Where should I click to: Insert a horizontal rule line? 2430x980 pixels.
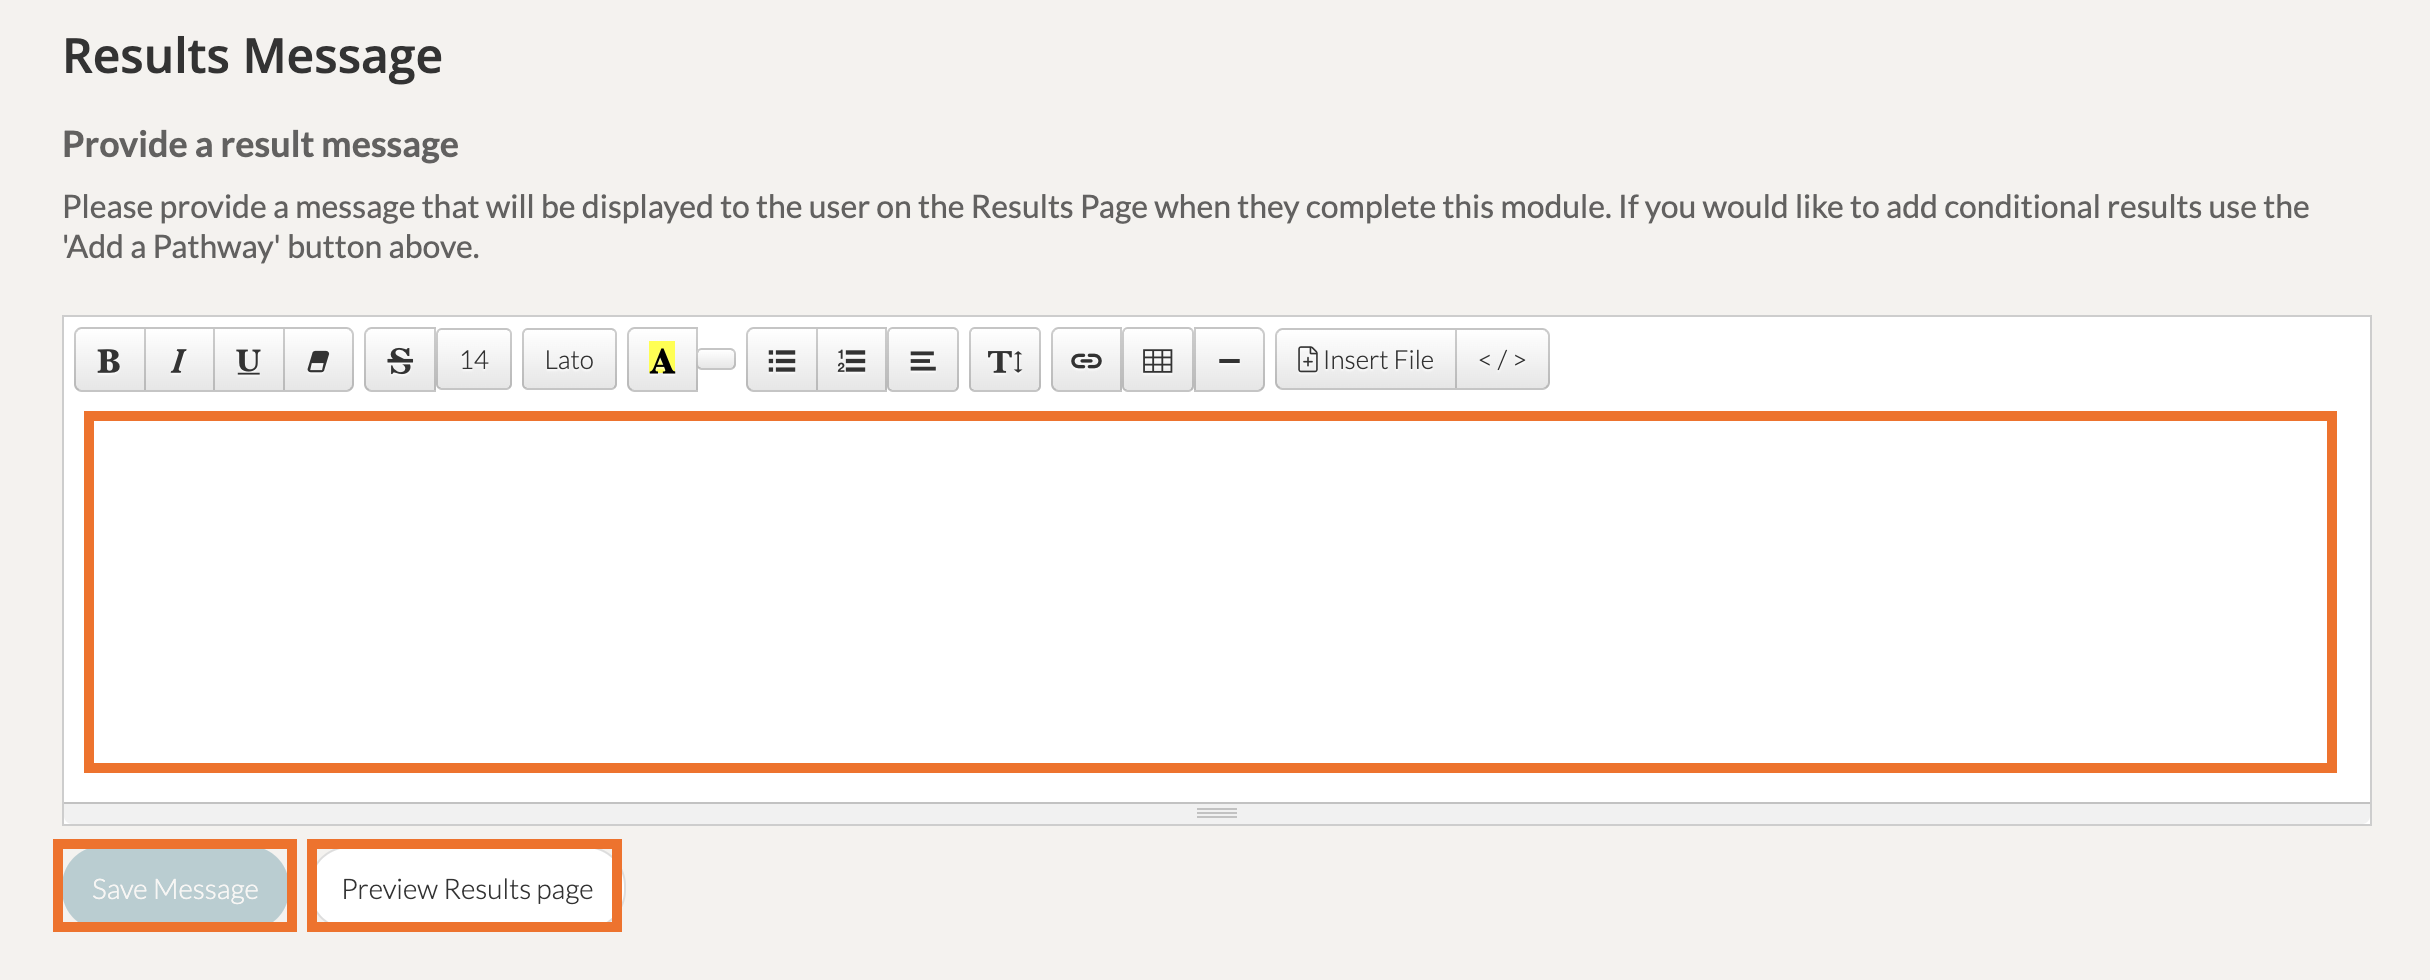pos(1229,360)
